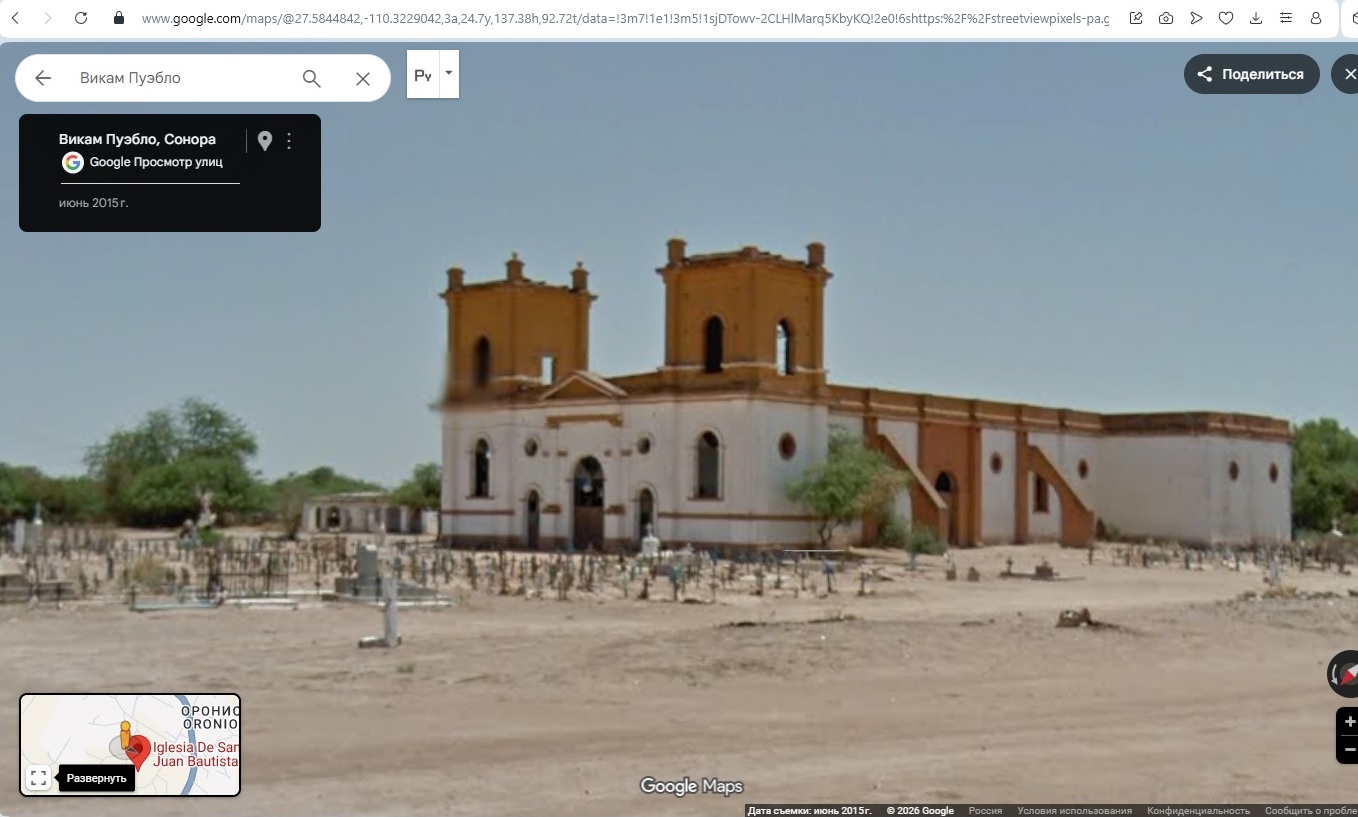Run search with the magnifying glass icon
1358x817 pixels.
[x=312, y=78]
